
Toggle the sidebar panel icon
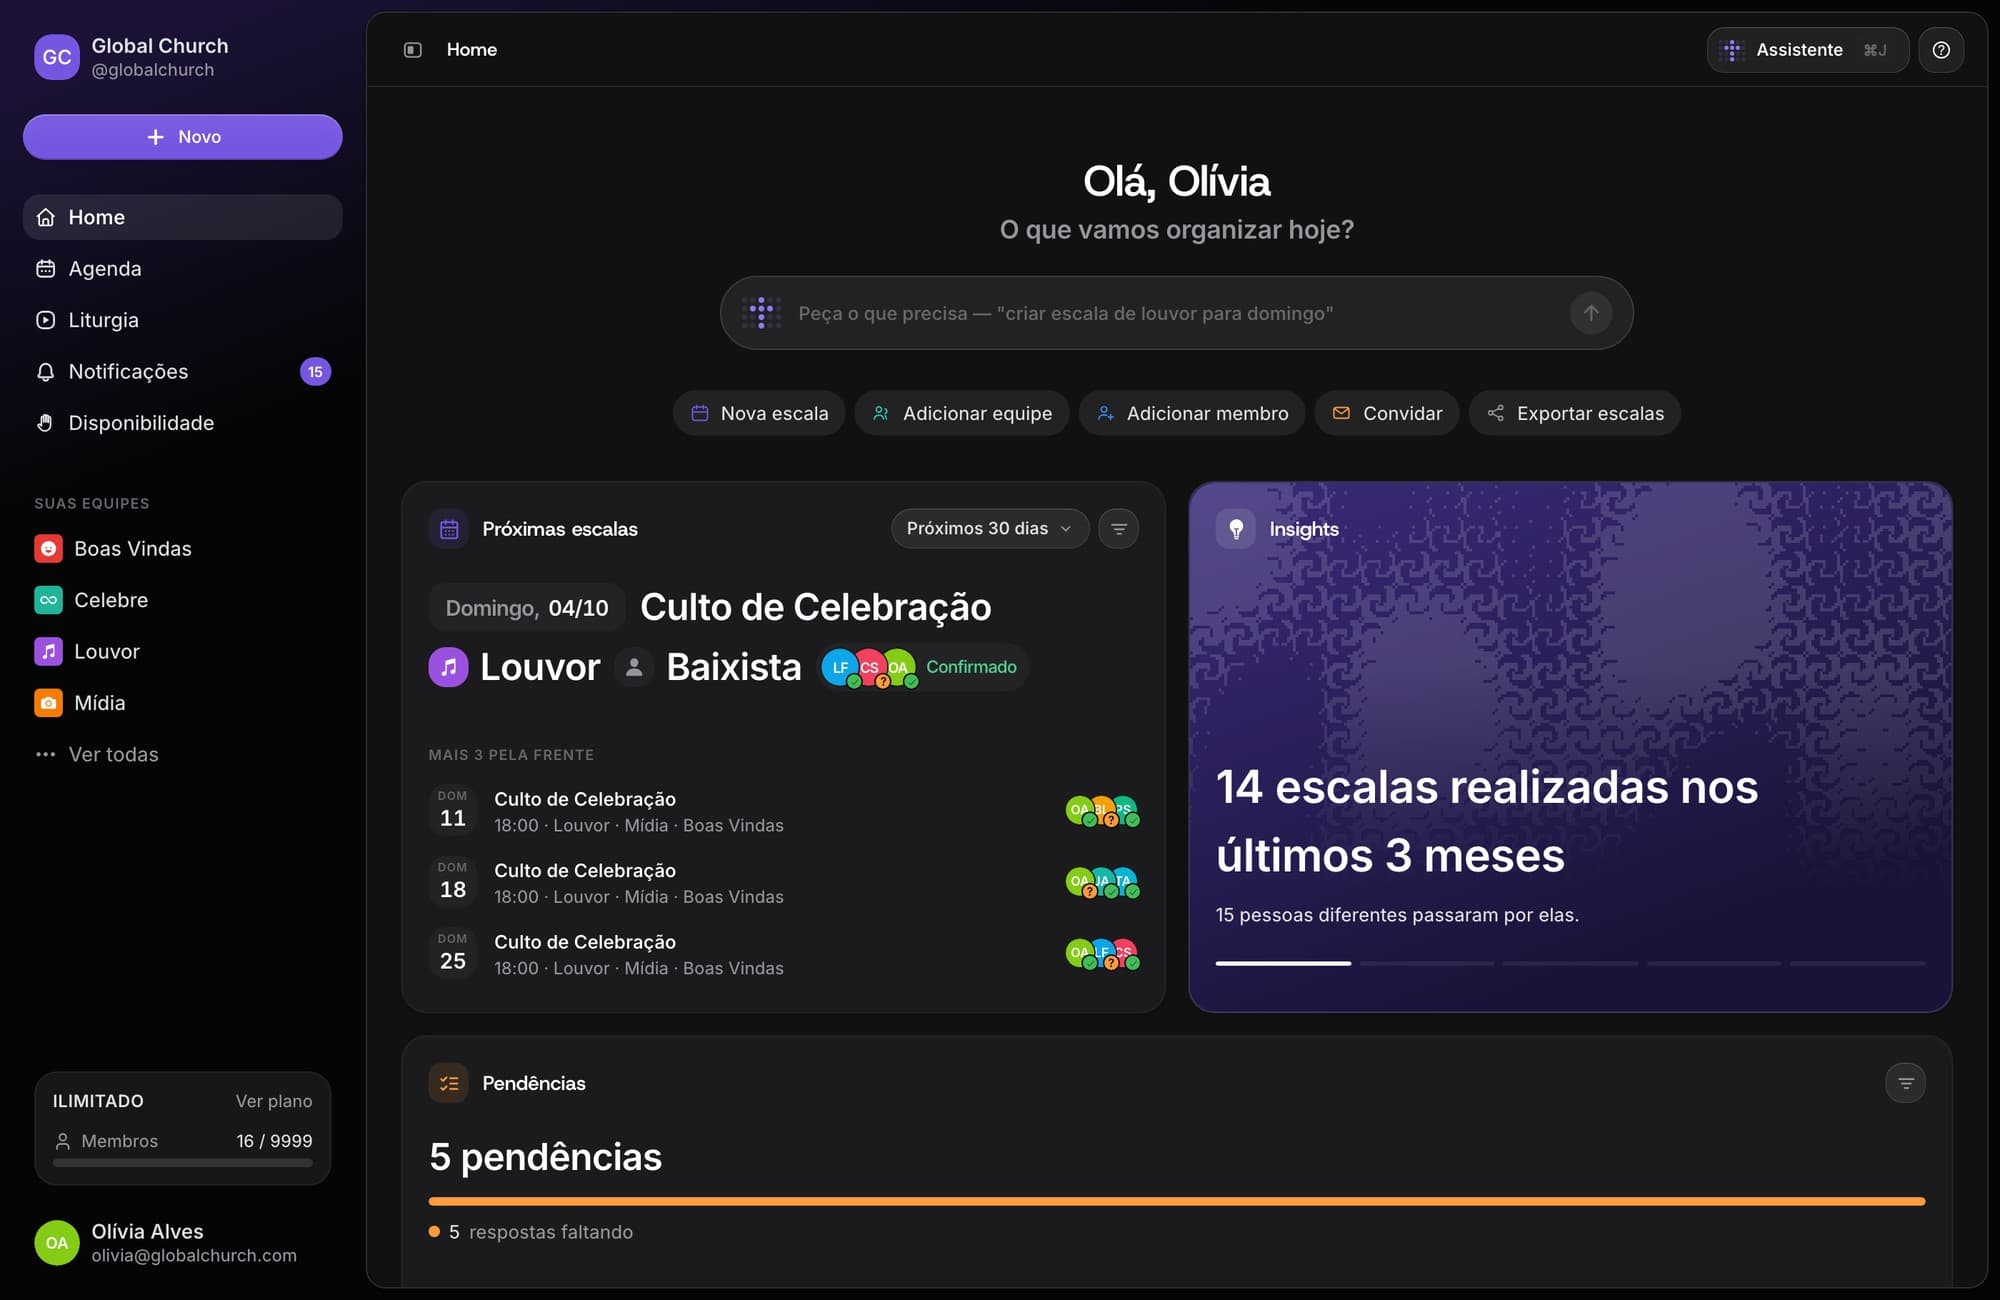[x=413, y=50]
